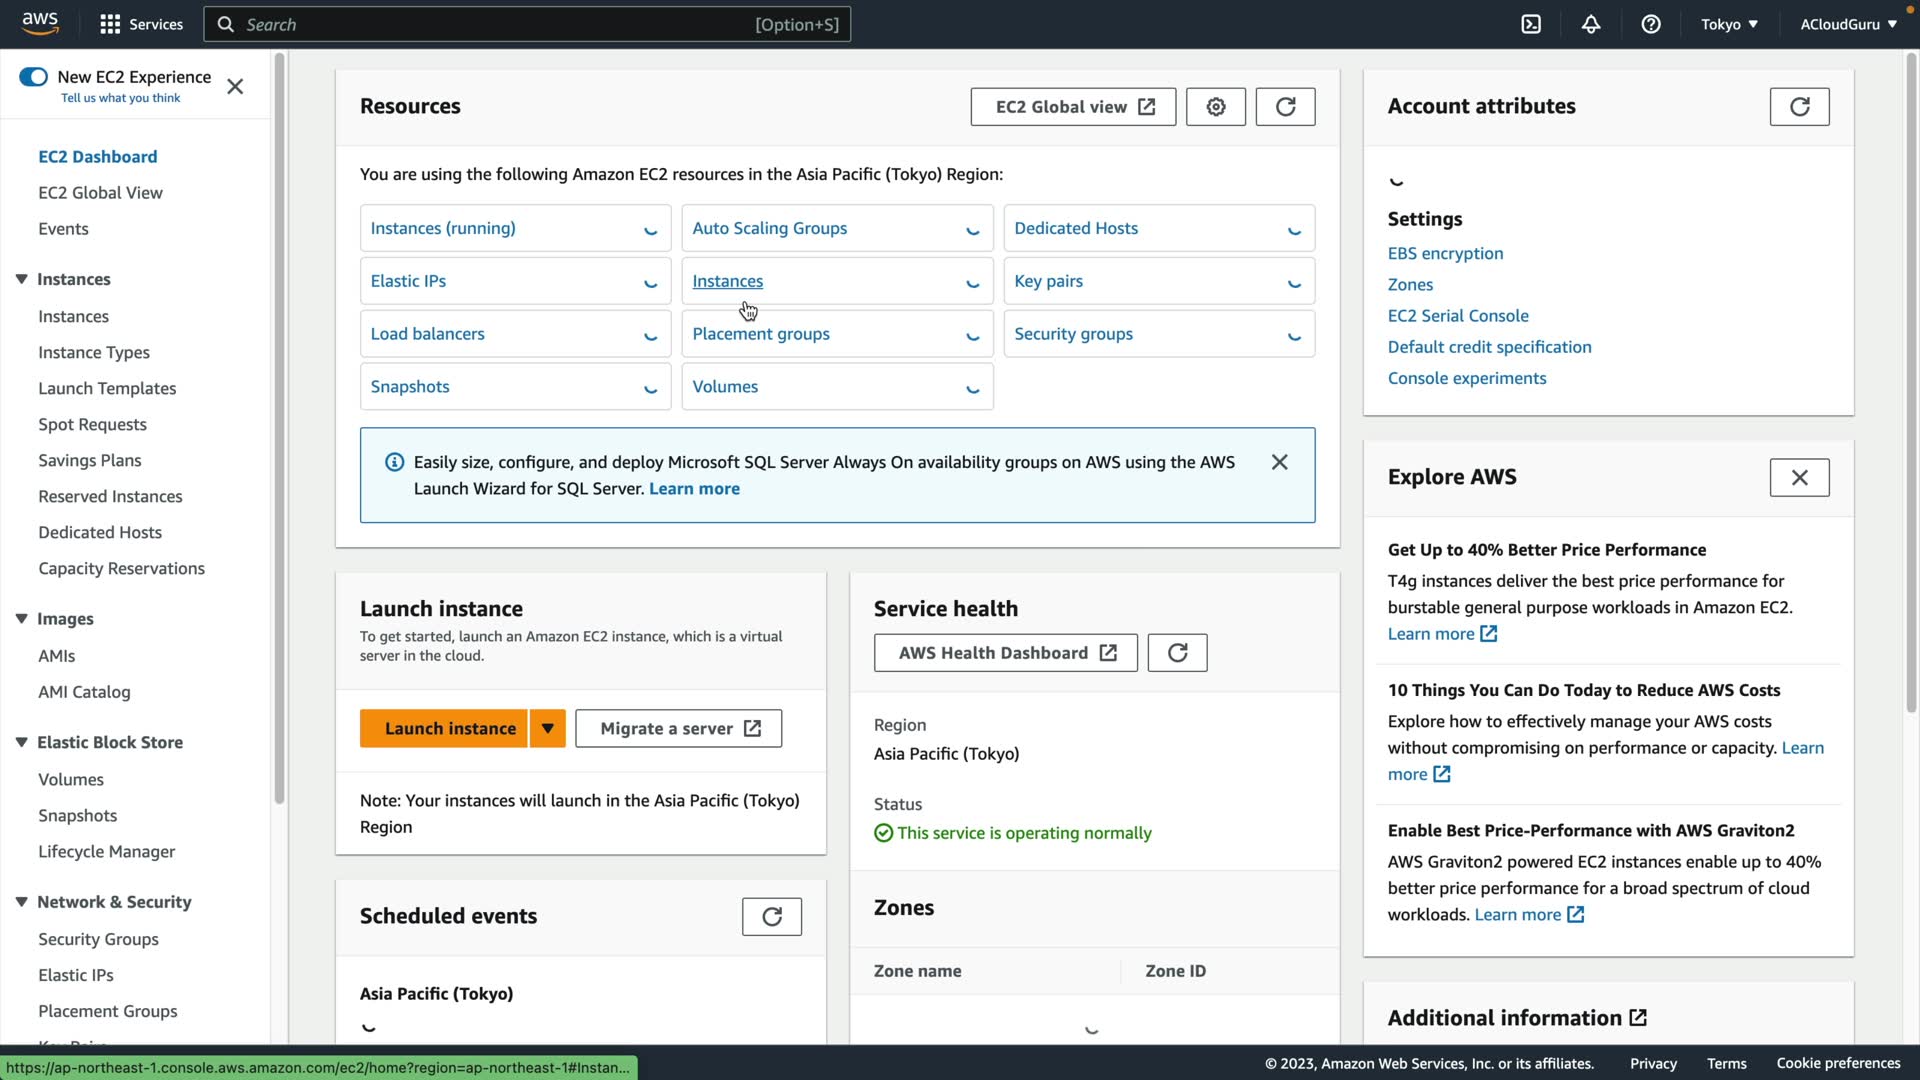
Task: Open the EBS encryption settings link
Action: pos(1445,253)
